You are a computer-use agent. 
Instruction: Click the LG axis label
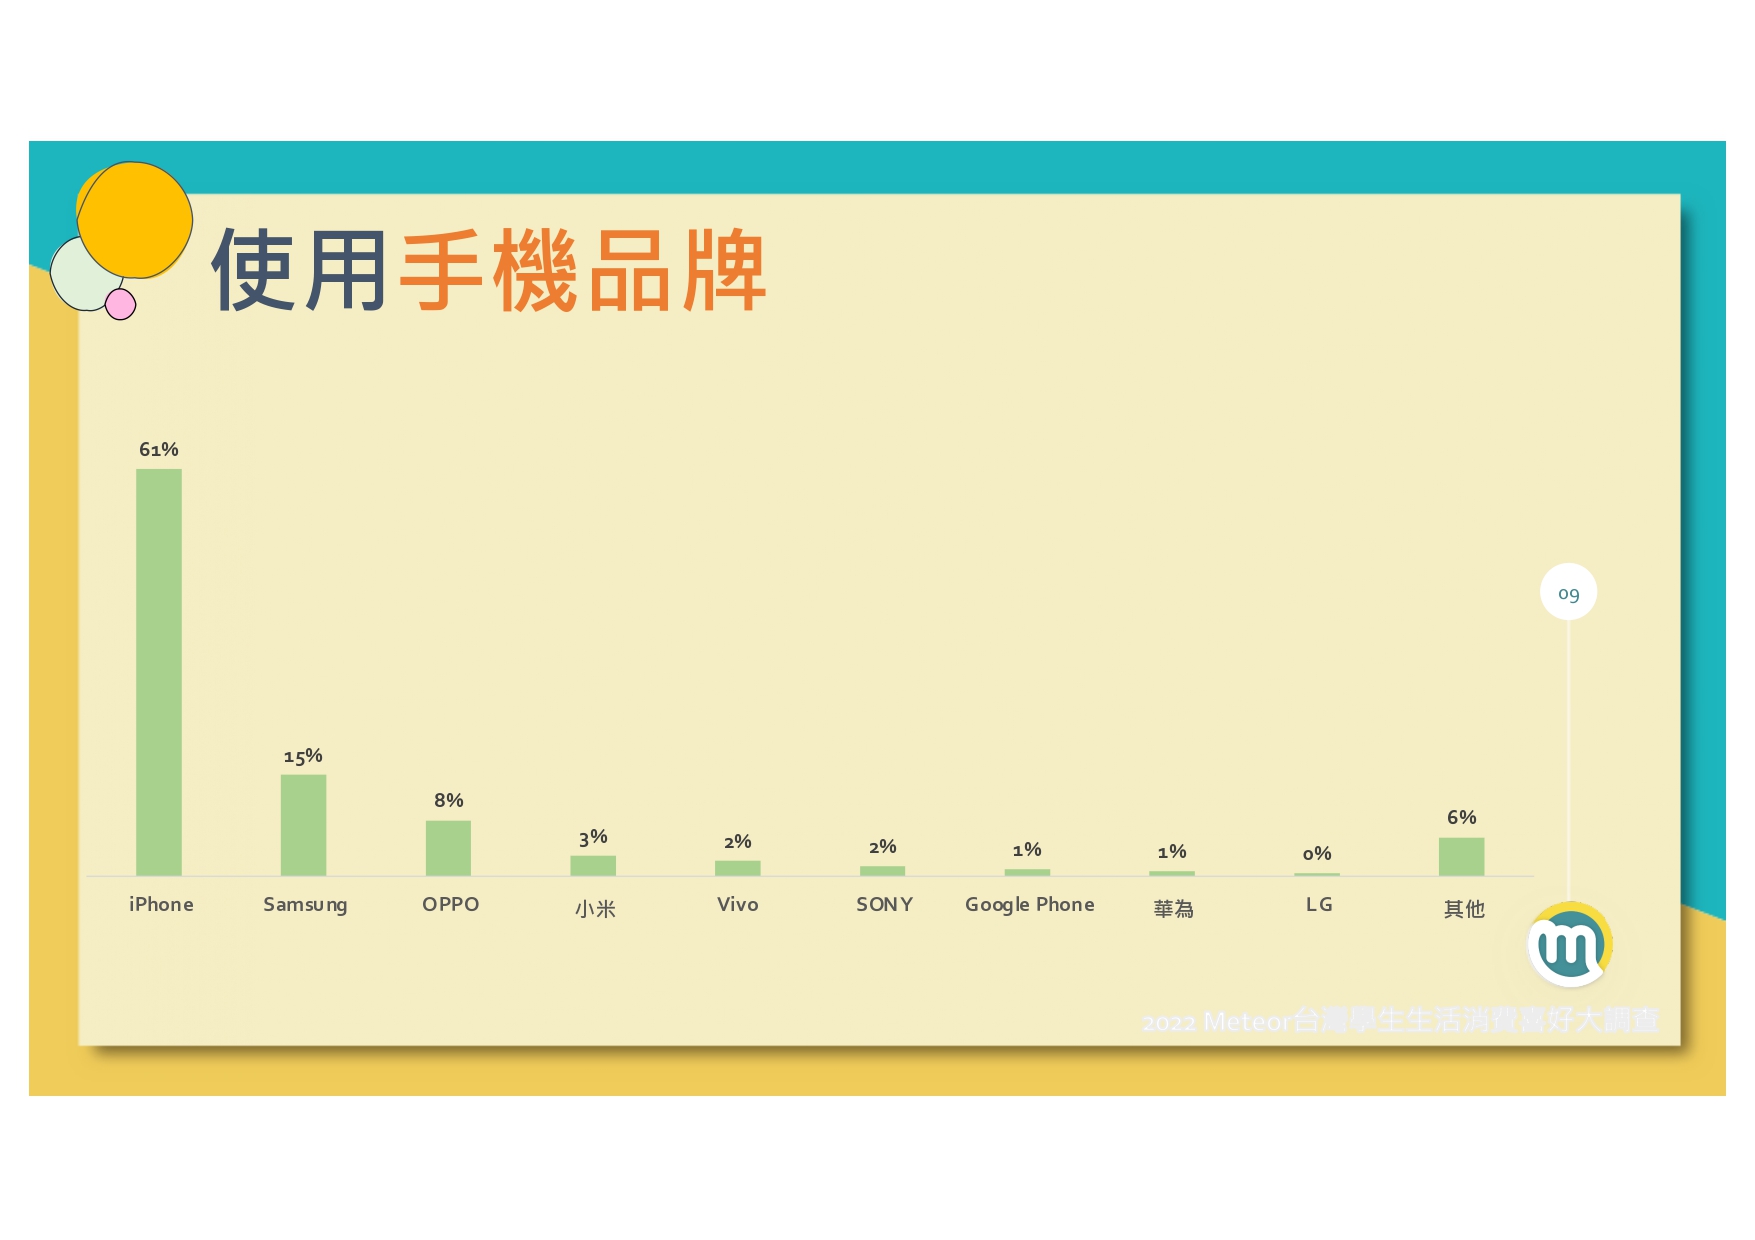[1319, 904]
